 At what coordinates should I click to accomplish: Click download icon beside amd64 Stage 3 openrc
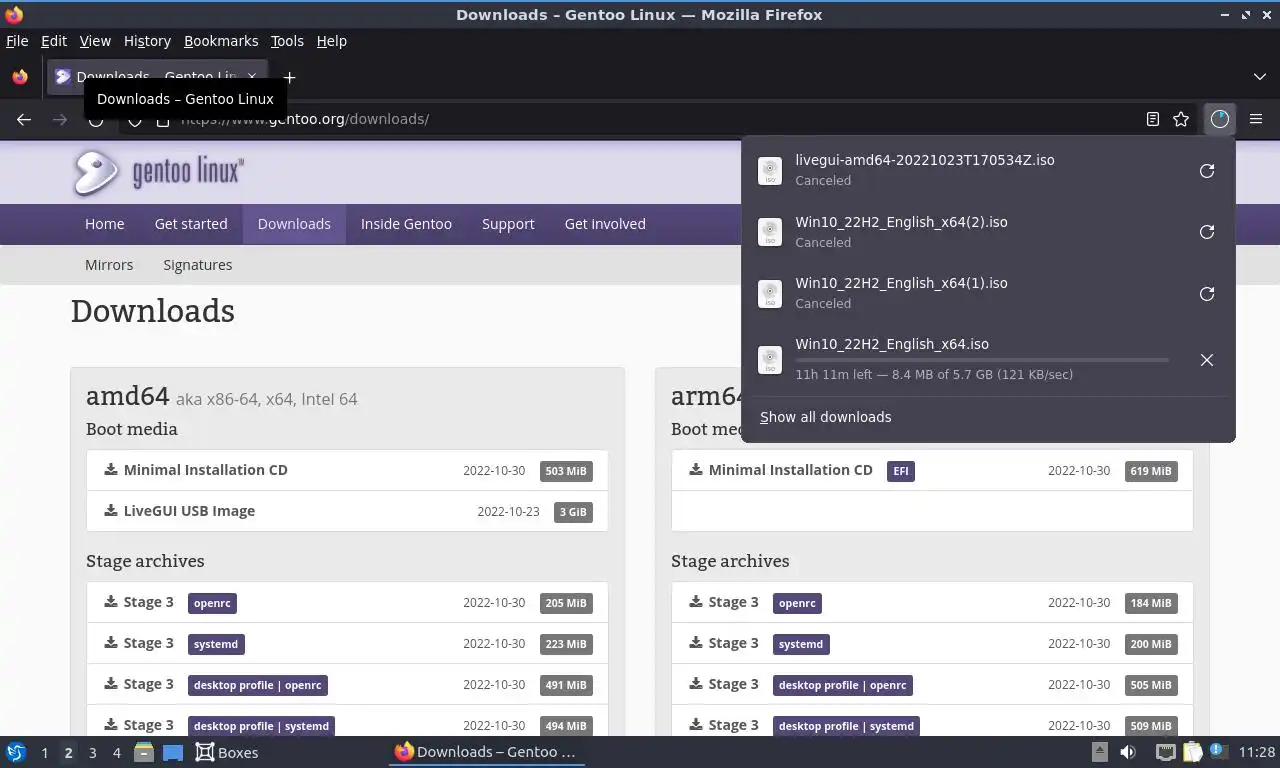[x=111, y=602]
